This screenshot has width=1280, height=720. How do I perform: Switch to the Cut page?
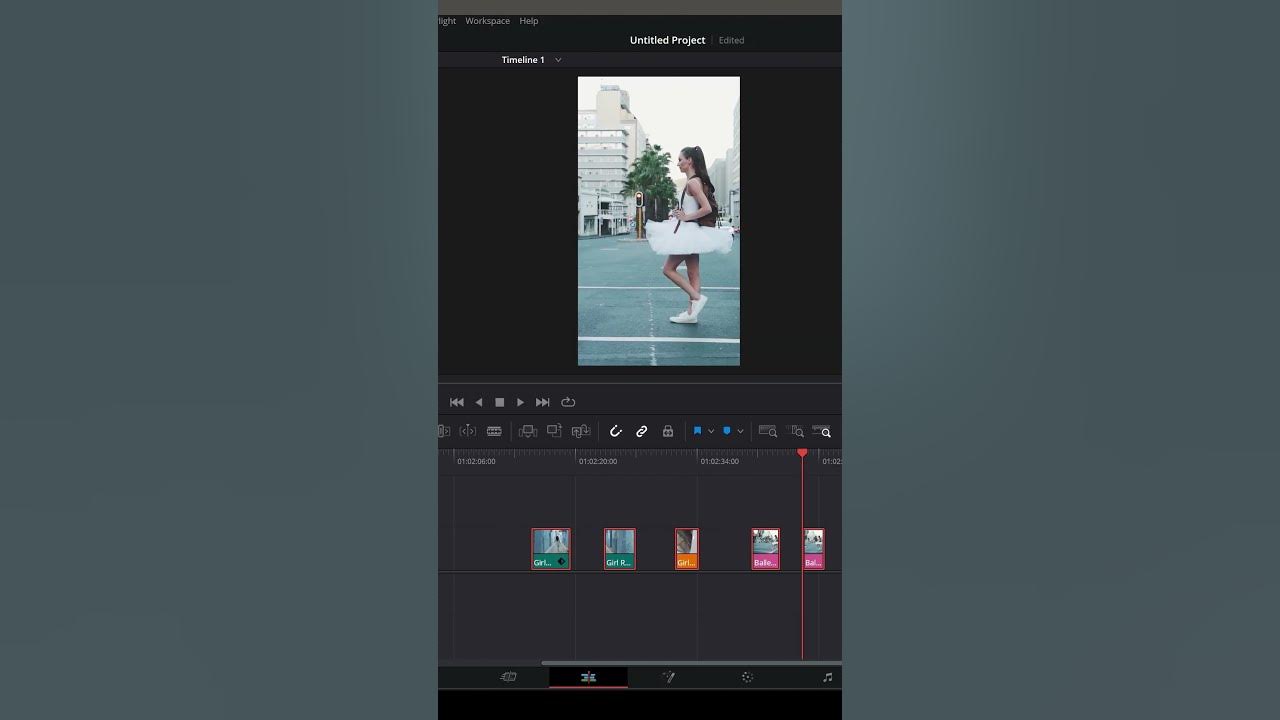tap(508, 677)
